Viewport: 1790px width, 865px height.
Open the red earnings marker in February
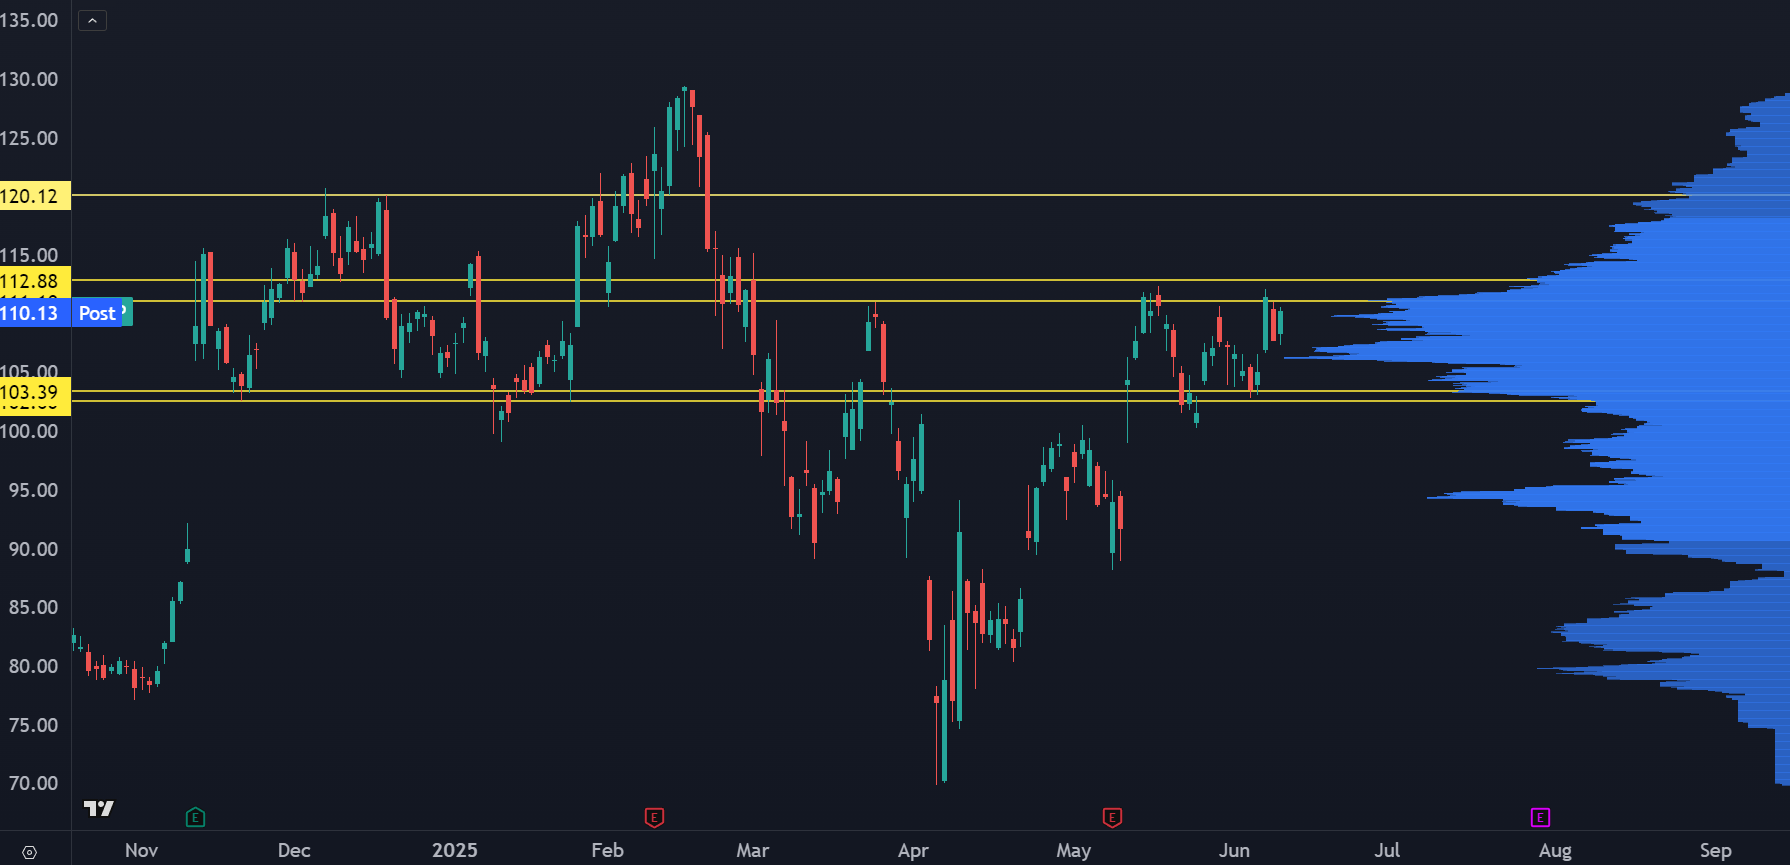click(654, 818)
